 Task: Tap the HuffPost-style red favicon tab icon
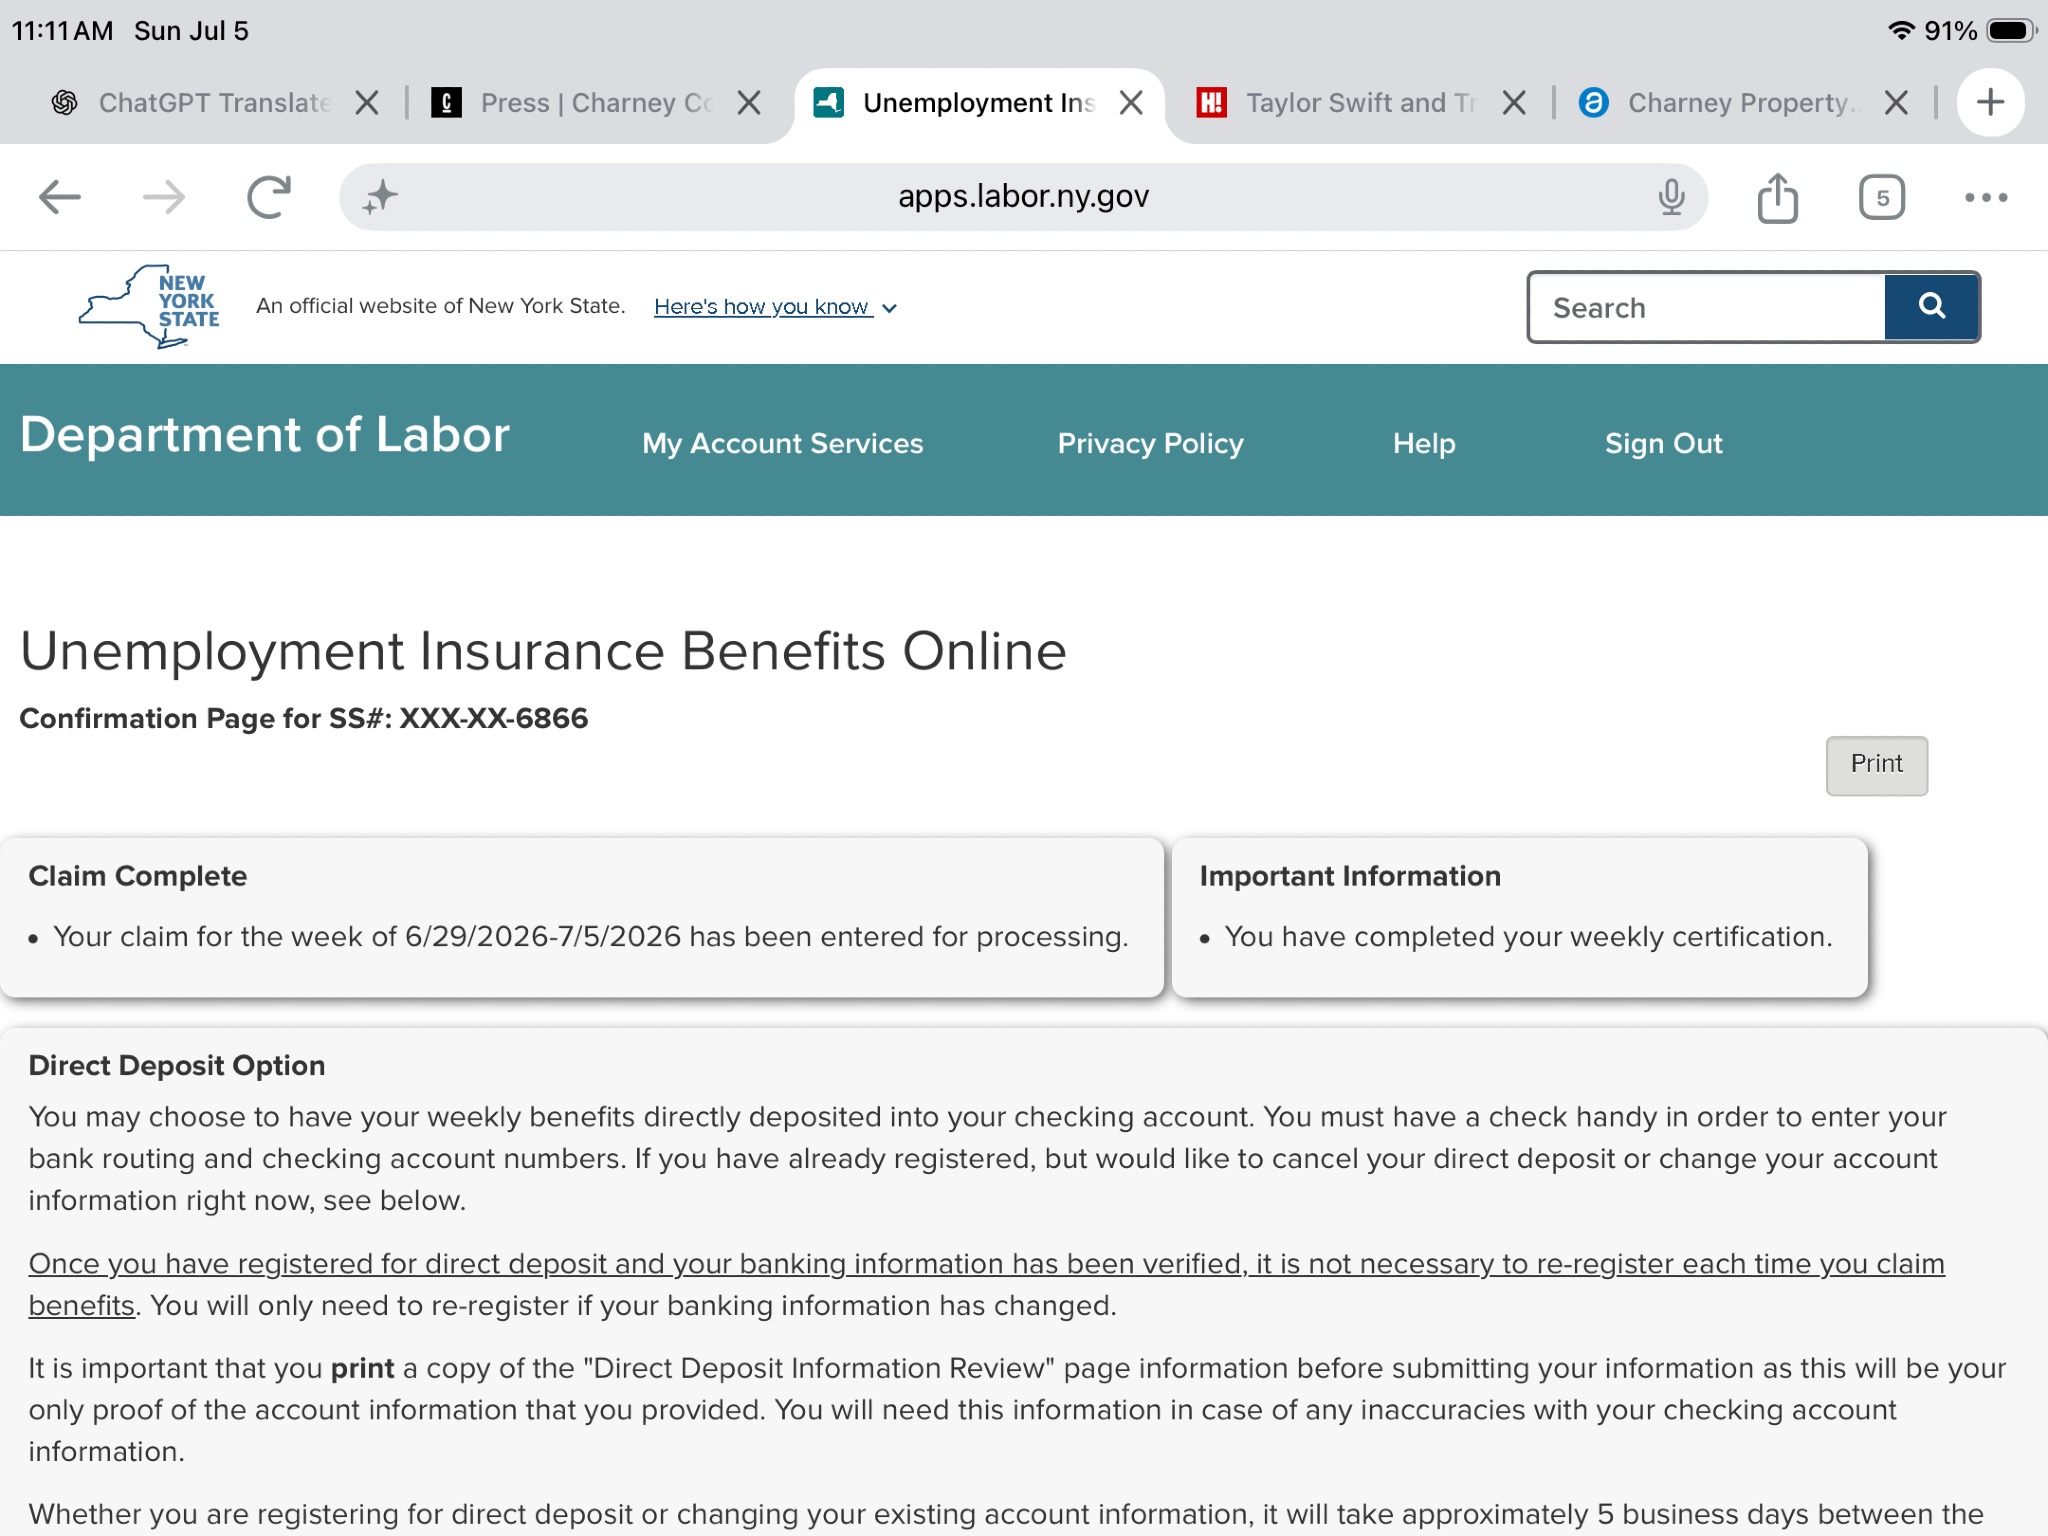click(x=1211, y=102)
